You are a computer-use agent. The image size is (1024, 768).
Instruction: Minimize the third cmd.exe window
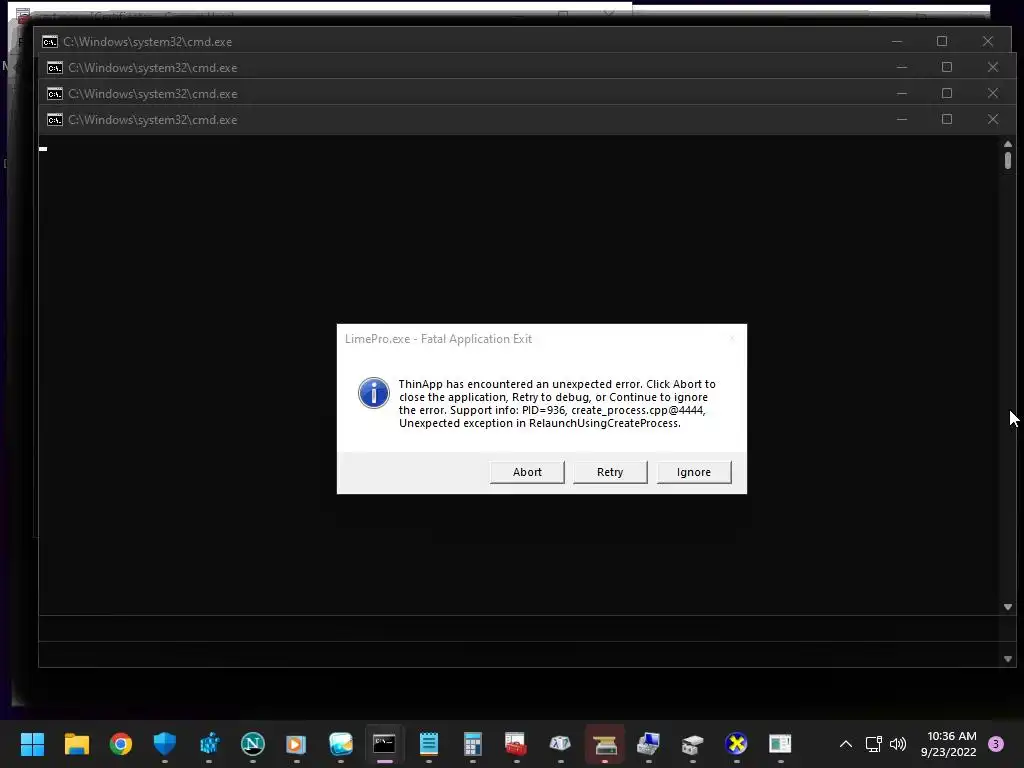[x=902, y=93]
